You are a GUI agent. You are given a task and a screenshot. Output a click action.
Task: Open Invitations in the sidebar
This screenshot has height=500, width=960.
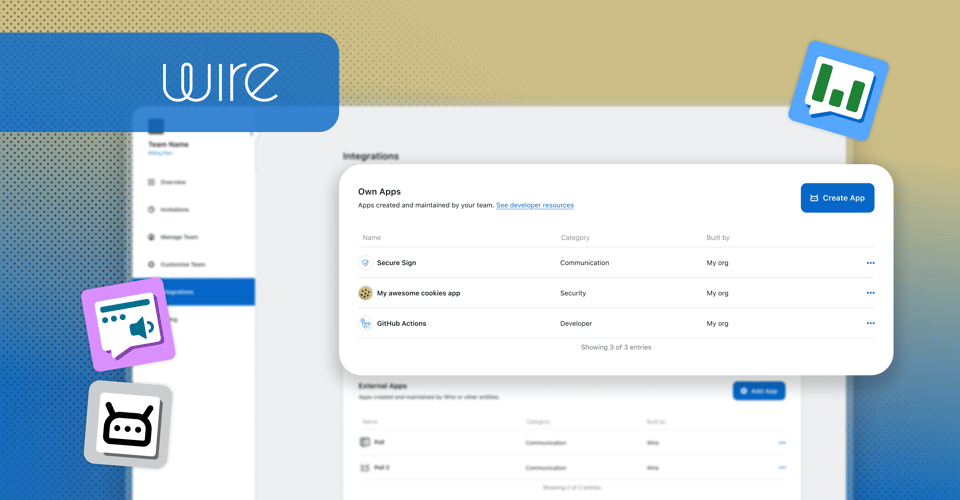click(174, 209)
